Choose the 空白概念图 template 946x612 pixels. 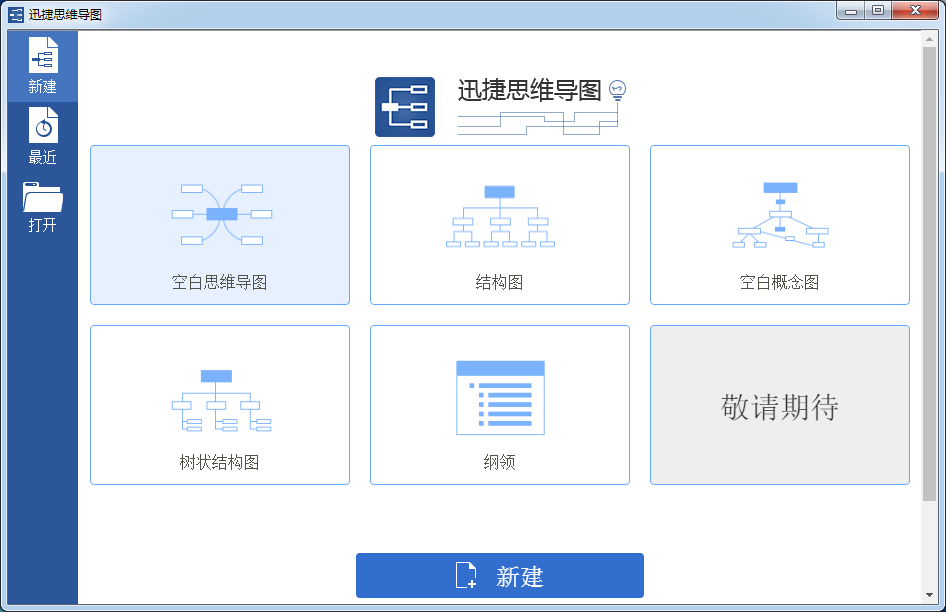click(779, 224)
